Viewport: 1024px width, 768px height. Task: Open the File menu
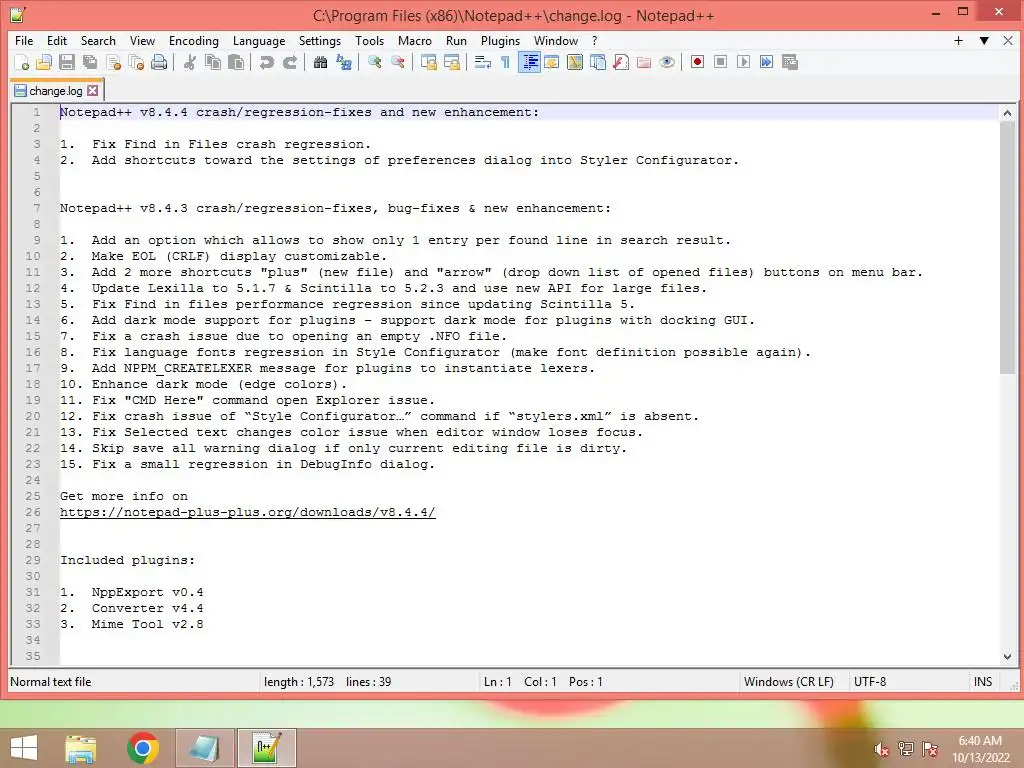[x=24, y=40]
